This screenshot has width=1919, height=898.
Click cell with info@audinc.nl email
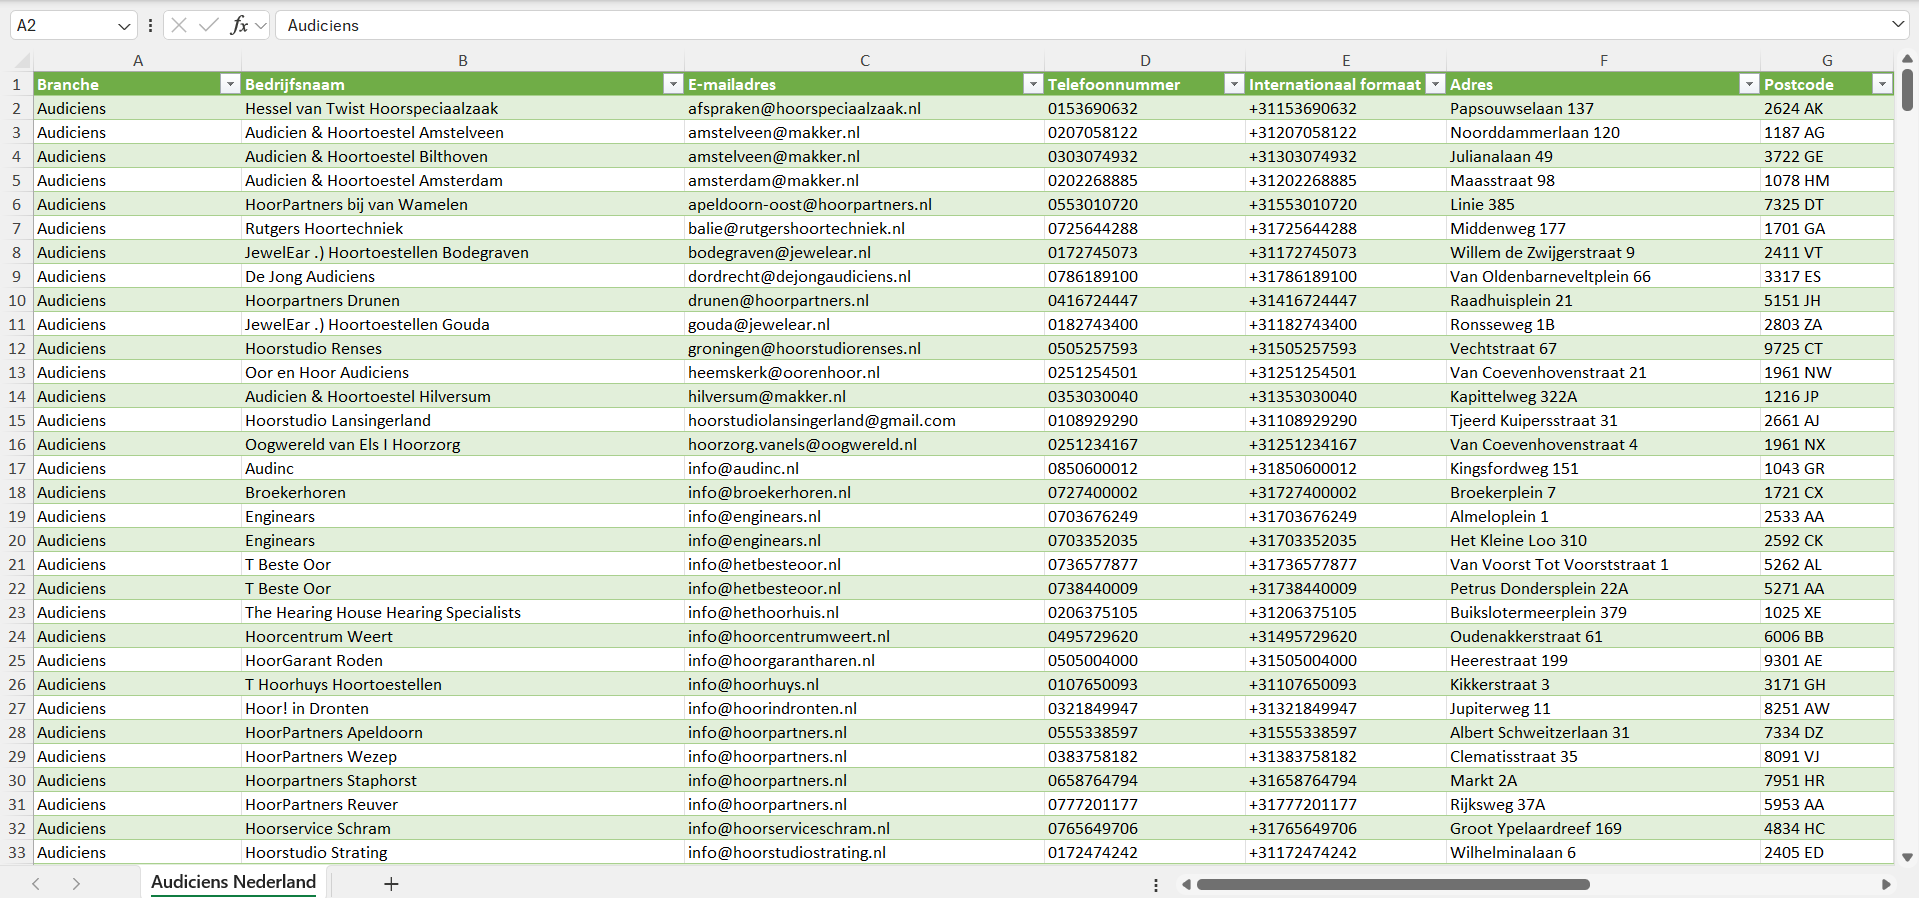[743, 468]
